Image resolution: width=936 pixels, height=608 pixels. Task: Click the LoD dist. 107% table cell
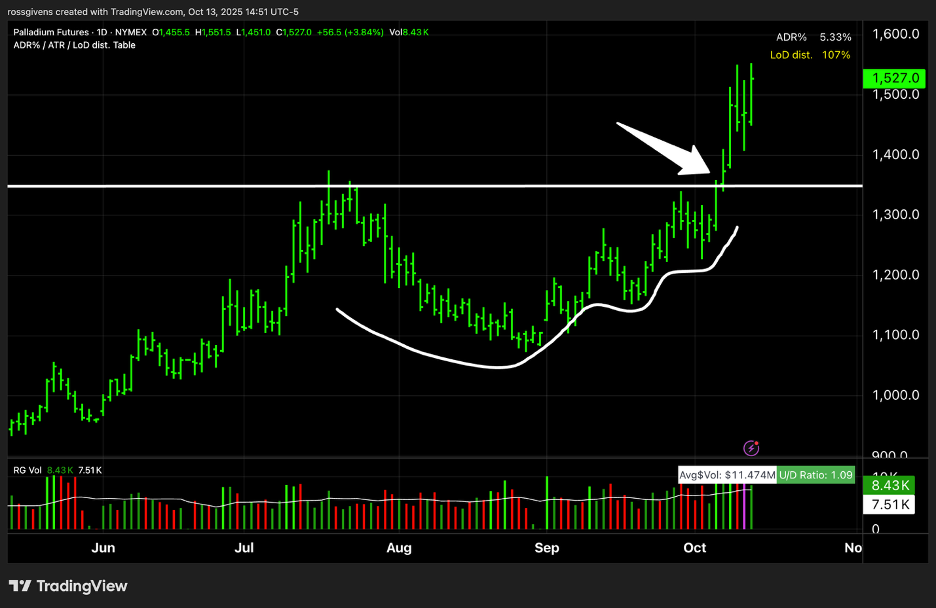[810, 54]
